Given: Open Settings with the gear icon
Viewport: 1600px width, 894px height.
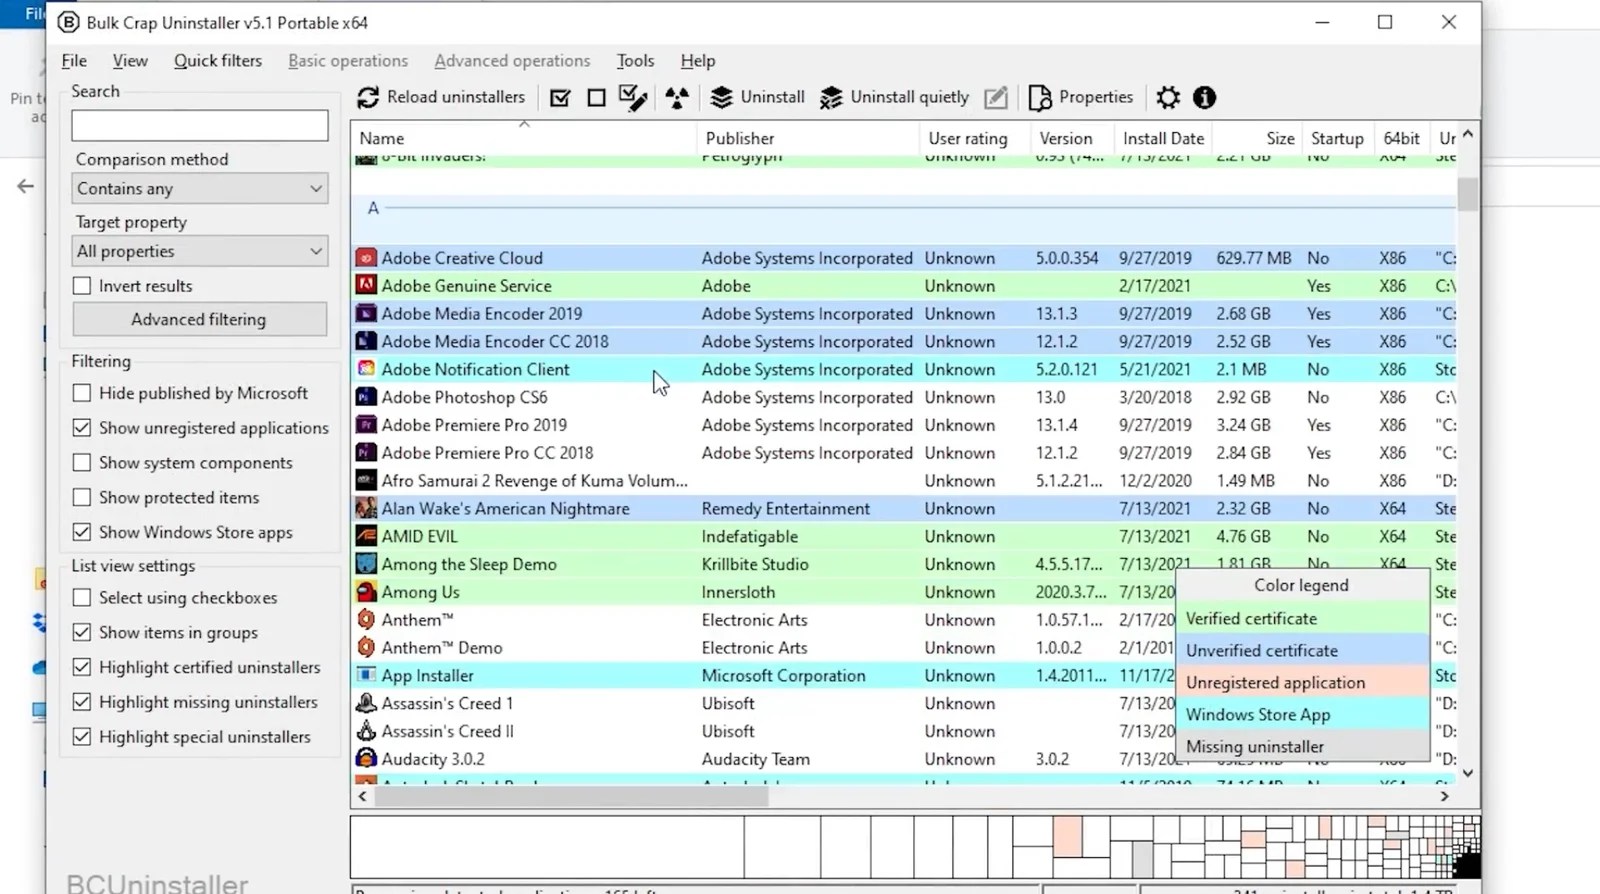Looking at the screenshot, I should coord(1168,97).
